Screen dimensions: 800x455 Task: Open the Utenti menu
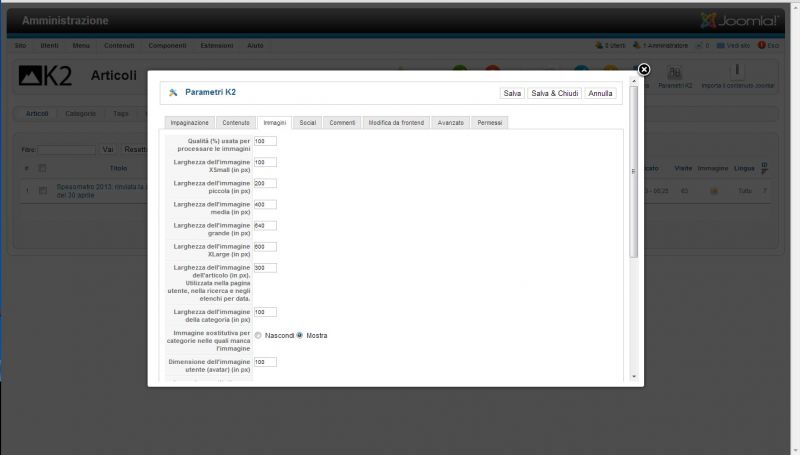point(49,45)
